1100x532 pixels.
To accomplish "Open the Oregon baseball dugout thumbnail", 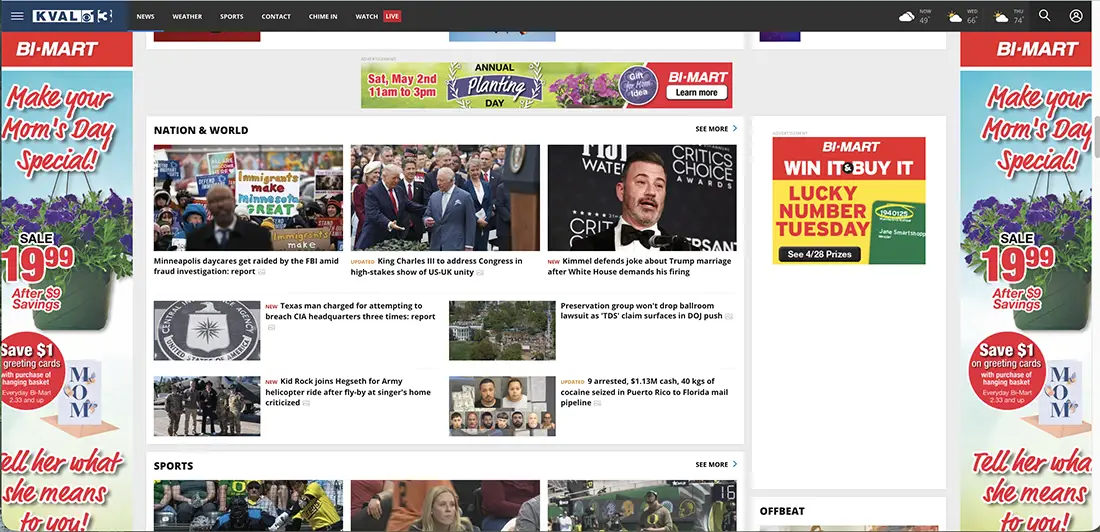I will pyautogui.click(x=642, y=505).
